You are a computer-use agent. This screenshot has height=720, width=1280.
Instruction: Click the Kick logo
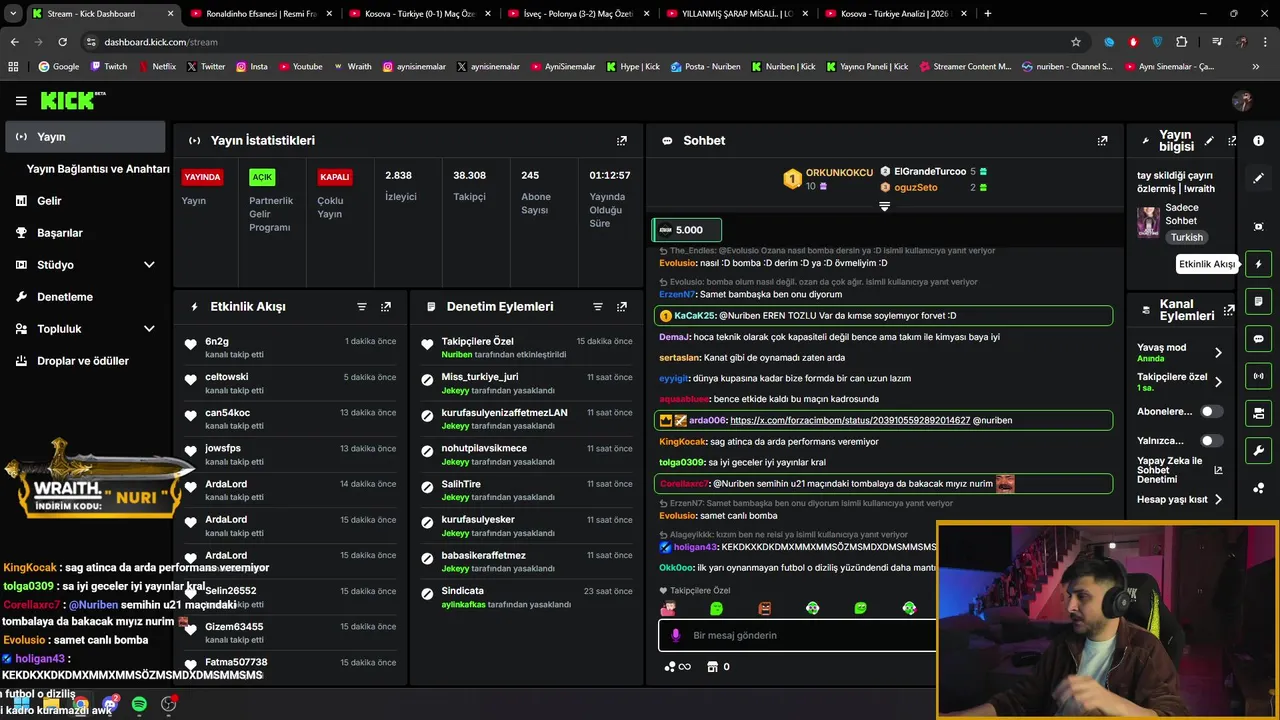[72, 100]
